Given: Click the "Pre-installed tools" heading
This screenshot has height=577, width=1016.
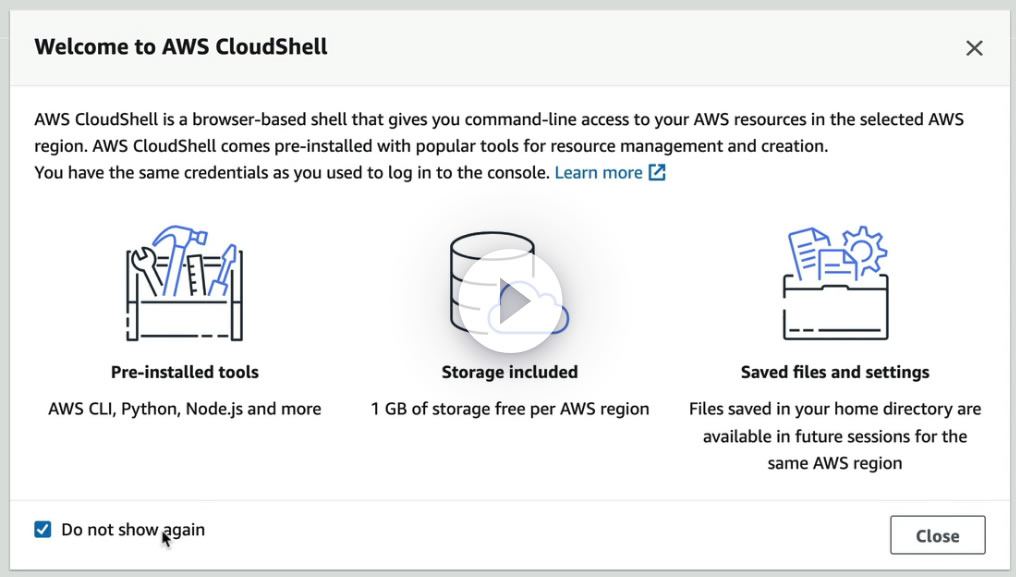Looking at the screenshot, I should pyautogui.click(x=185, y=372).
